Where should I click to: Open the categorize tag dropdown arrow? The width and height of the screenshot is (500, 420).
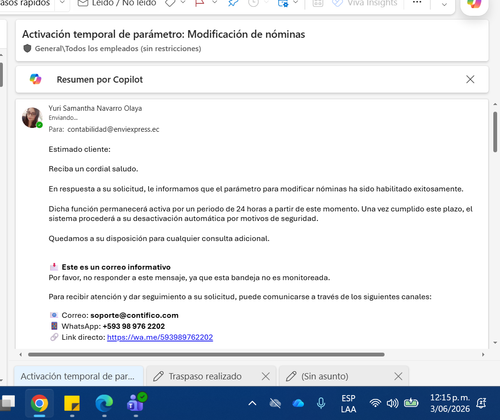point(183,3)
